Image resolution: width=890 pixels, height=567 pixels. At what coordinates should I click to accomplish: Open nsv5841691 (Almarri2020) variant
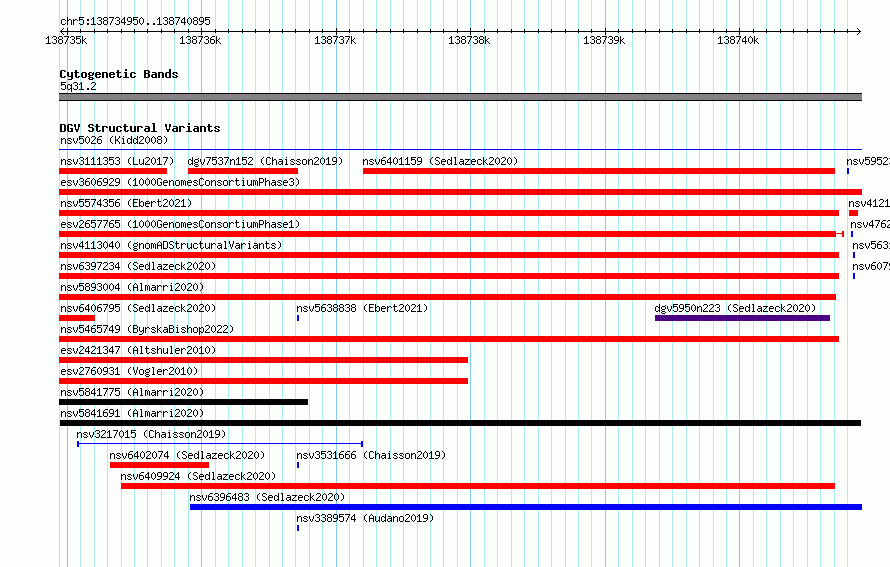pyautogui.click(x=460, y=423)
